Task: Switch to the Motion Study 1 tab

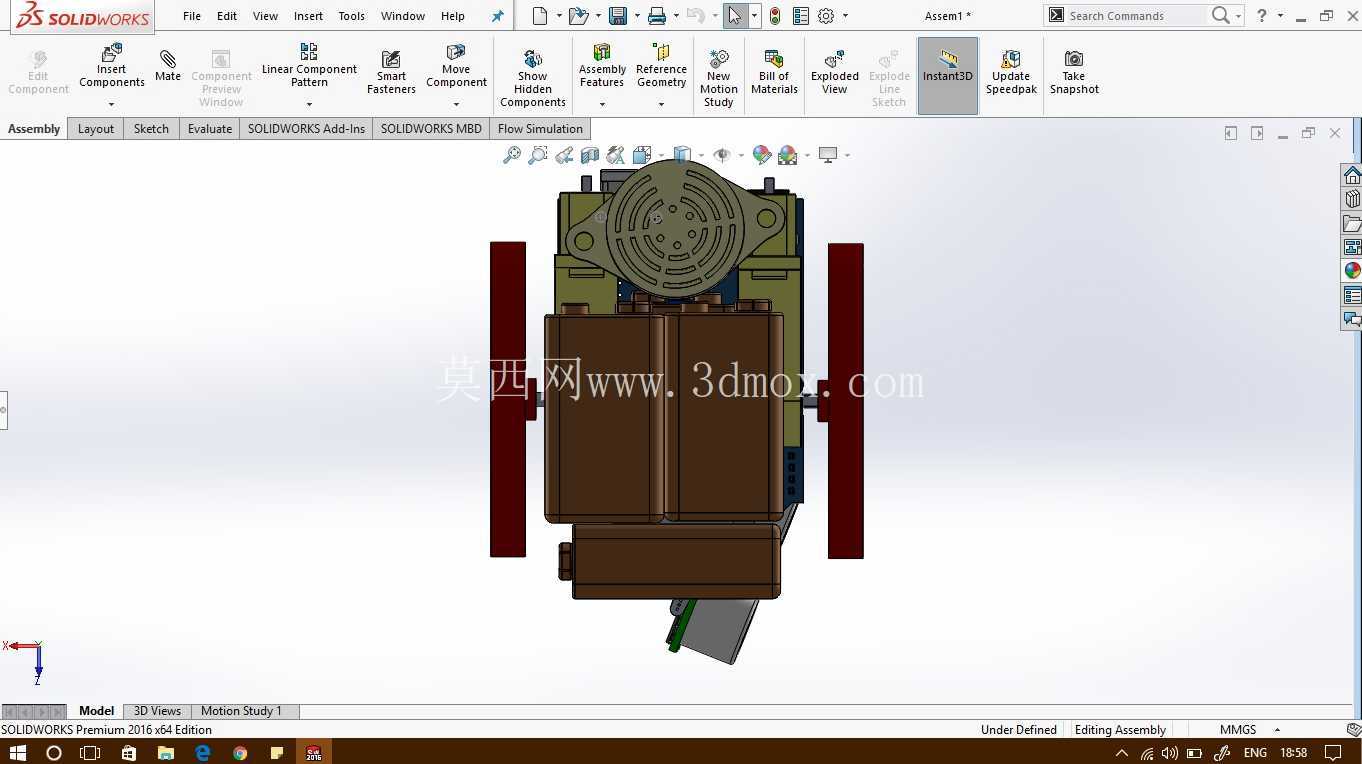Action: click(x=241, y=711)
